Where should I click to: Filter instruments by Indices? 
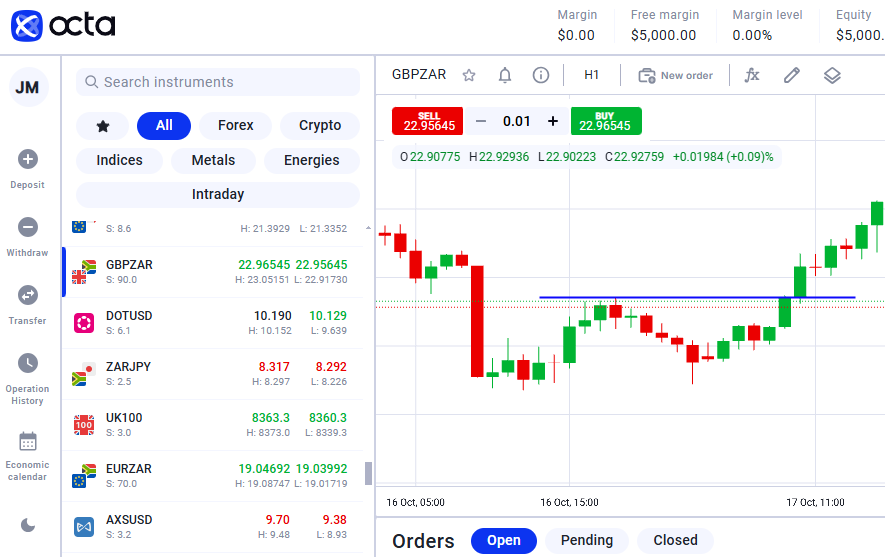click(120, 161)
